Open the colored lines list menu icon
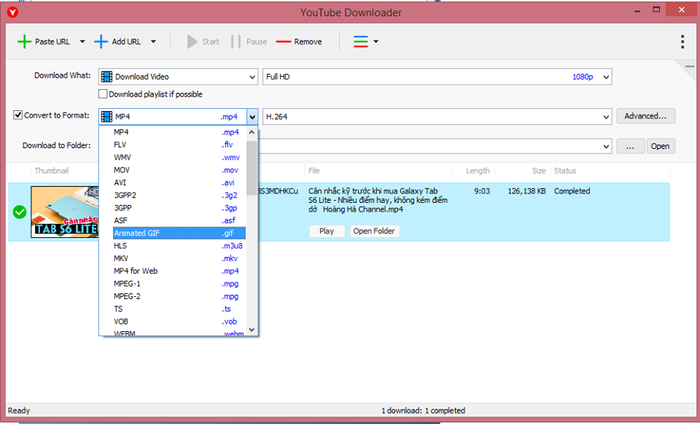Viewport: 700px width, 424px height. click(x=361, y=42)
